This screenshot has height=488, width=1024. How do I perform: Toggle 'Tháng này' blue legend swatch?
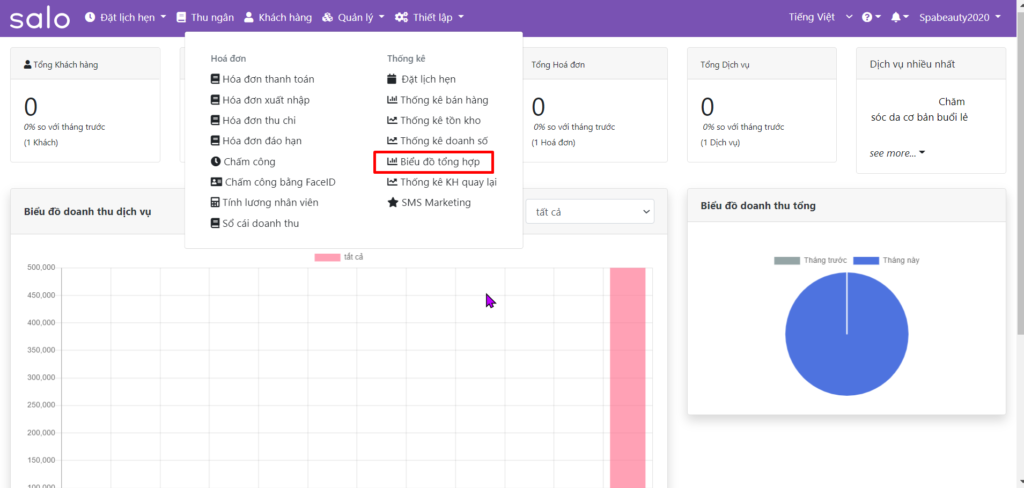pos(866,261)
